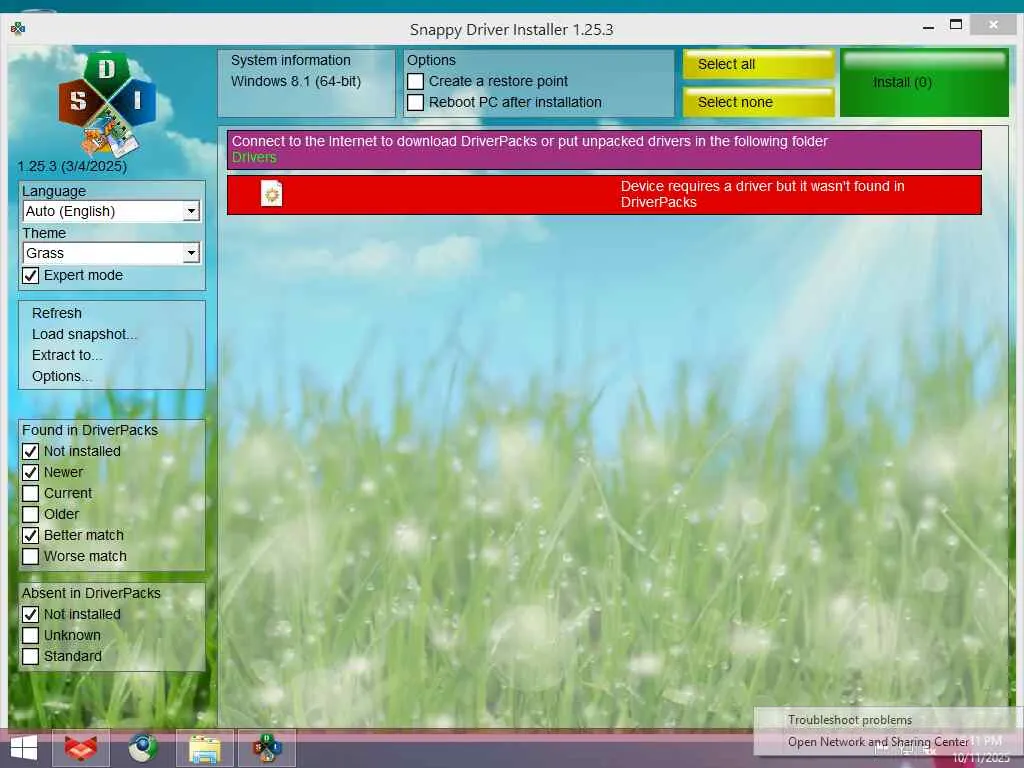This screenshot has width=1024, height=768.
Task: Open the red taskbar app icon
Action: coord(81,748)
